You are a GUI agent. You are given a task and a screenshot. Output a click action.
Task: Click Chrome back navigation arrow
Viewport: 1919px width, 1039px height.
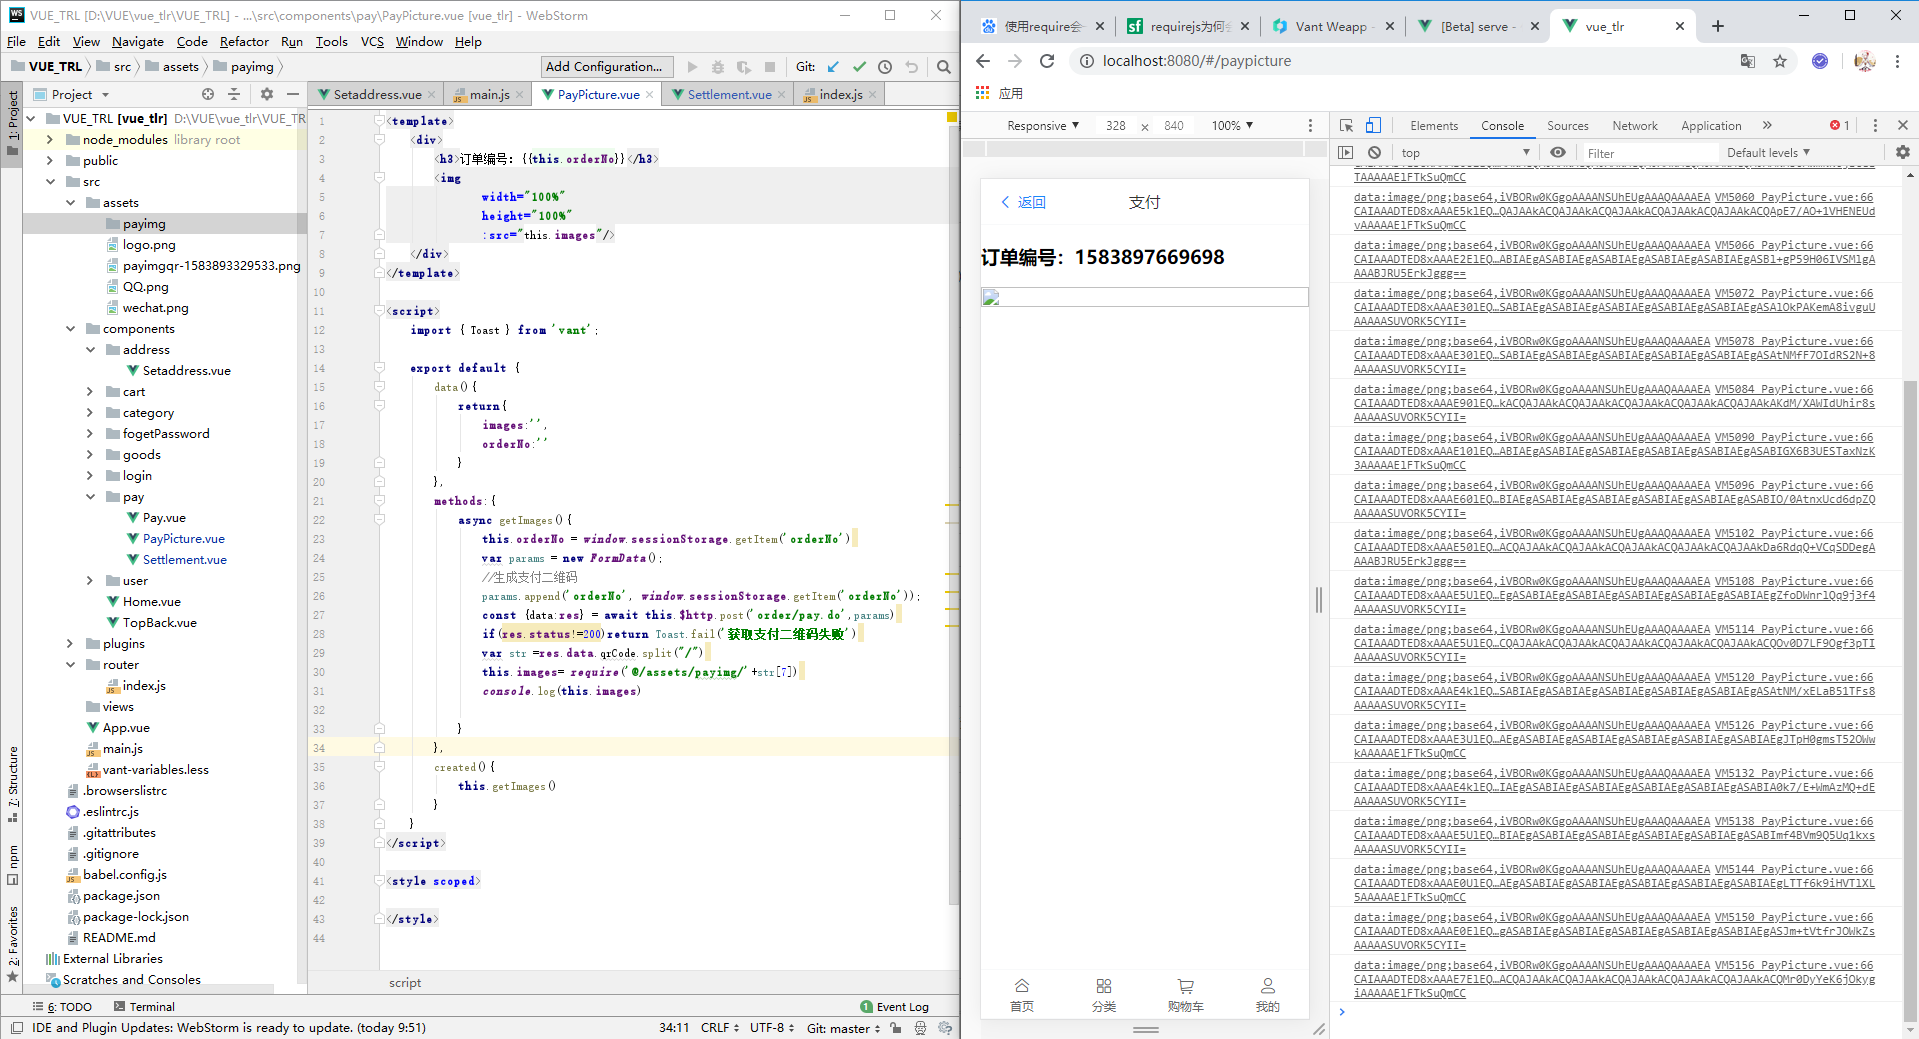[x=983, y=61]
